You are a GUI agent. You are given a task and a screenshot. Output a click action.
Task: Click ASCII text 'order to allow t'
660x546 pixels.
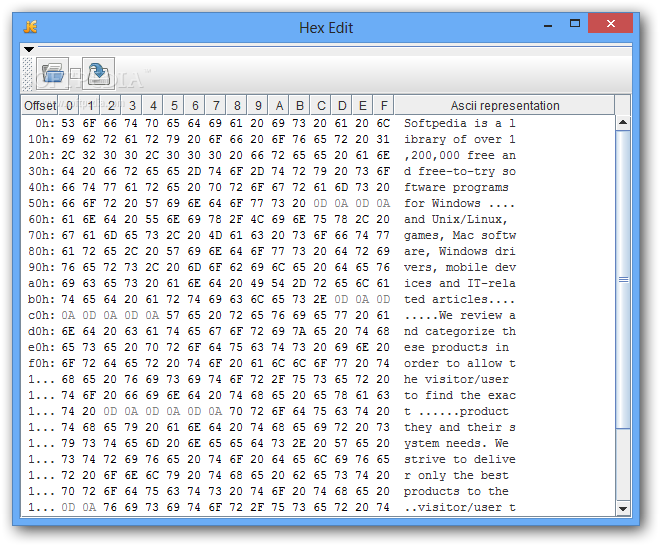click(x=460, y=363)
